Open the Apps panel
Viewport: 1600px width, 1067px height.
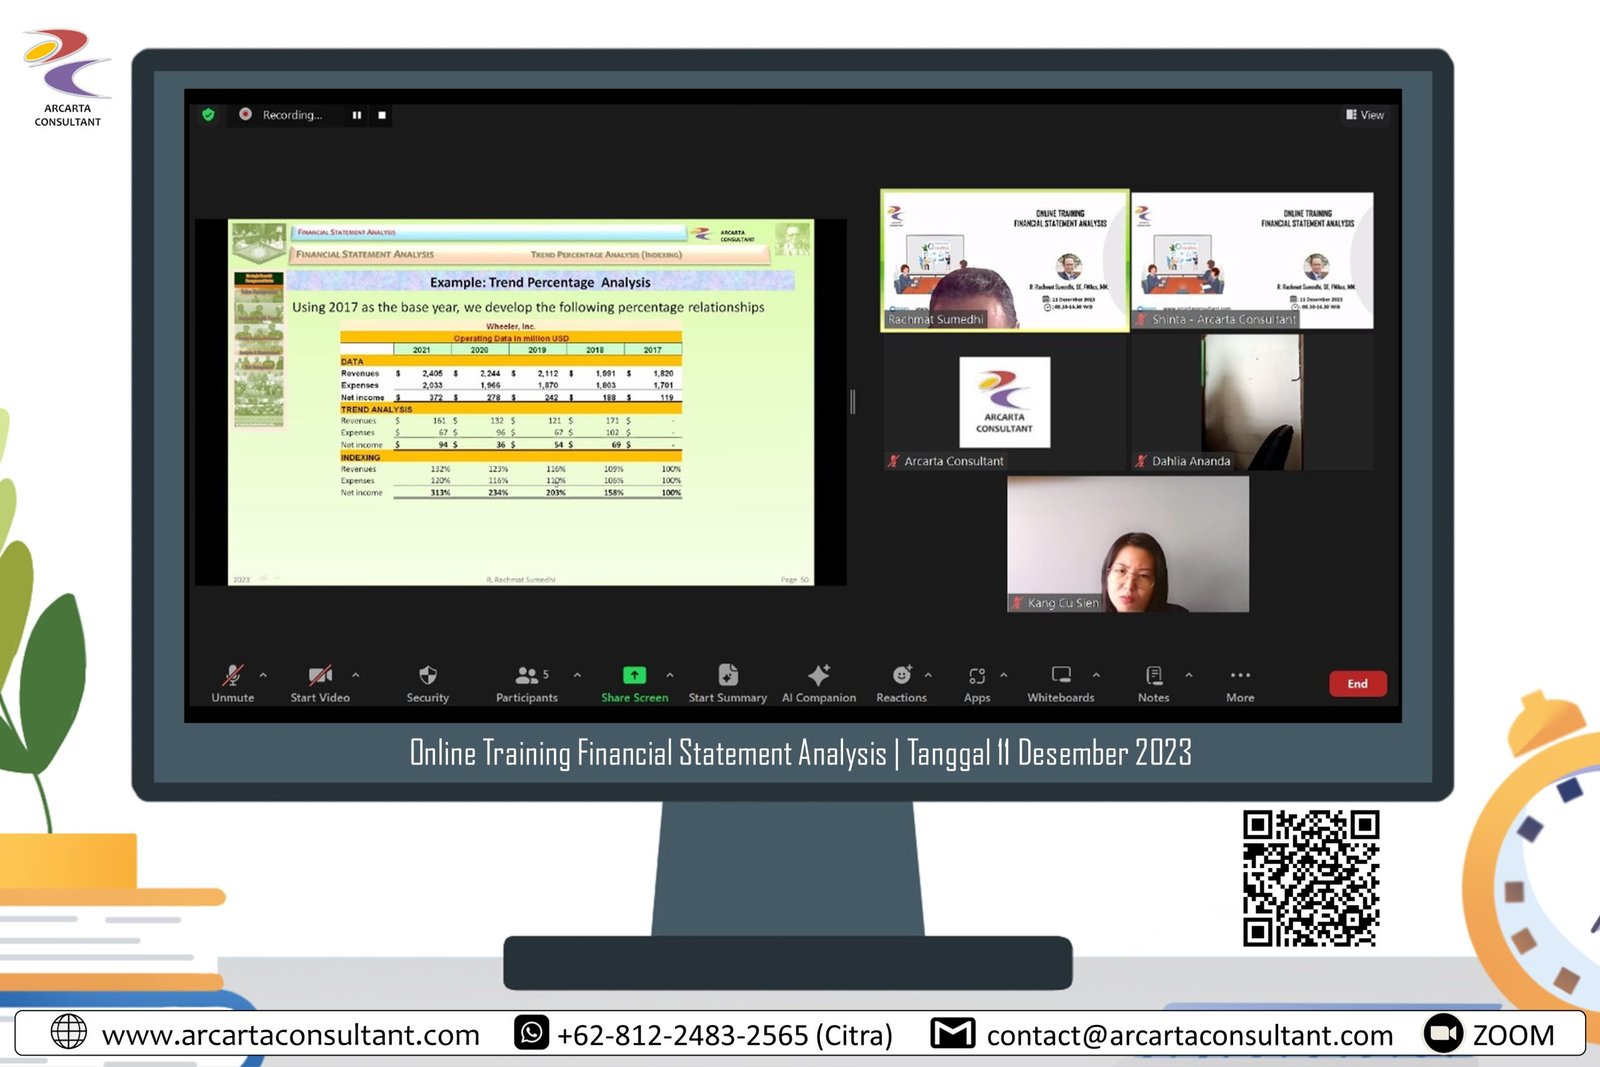(977, 683)
